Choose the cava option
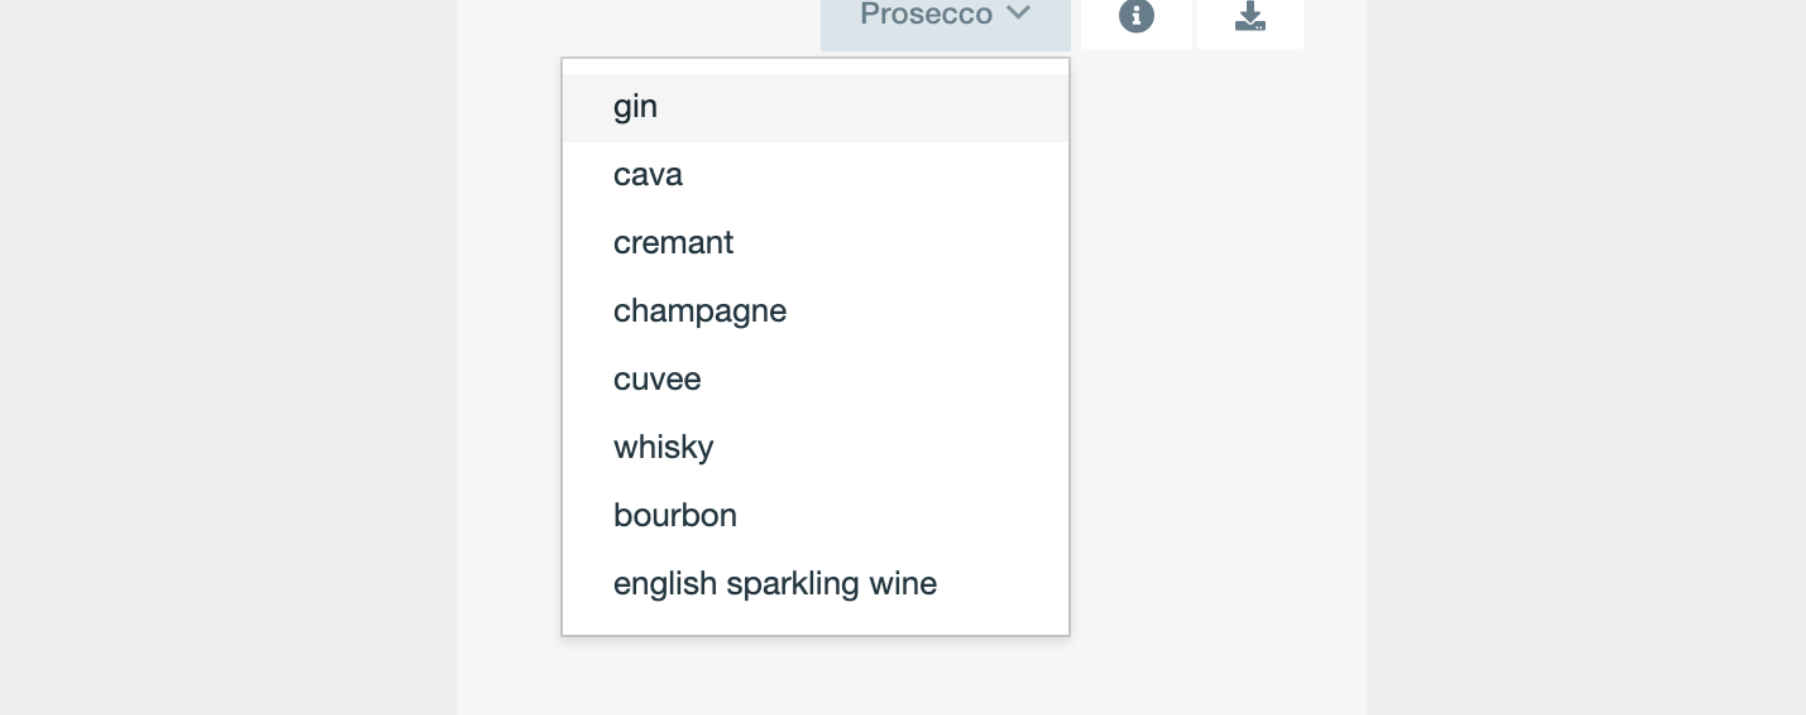The width and height of the screenshot is (1806, 715). 648,175
